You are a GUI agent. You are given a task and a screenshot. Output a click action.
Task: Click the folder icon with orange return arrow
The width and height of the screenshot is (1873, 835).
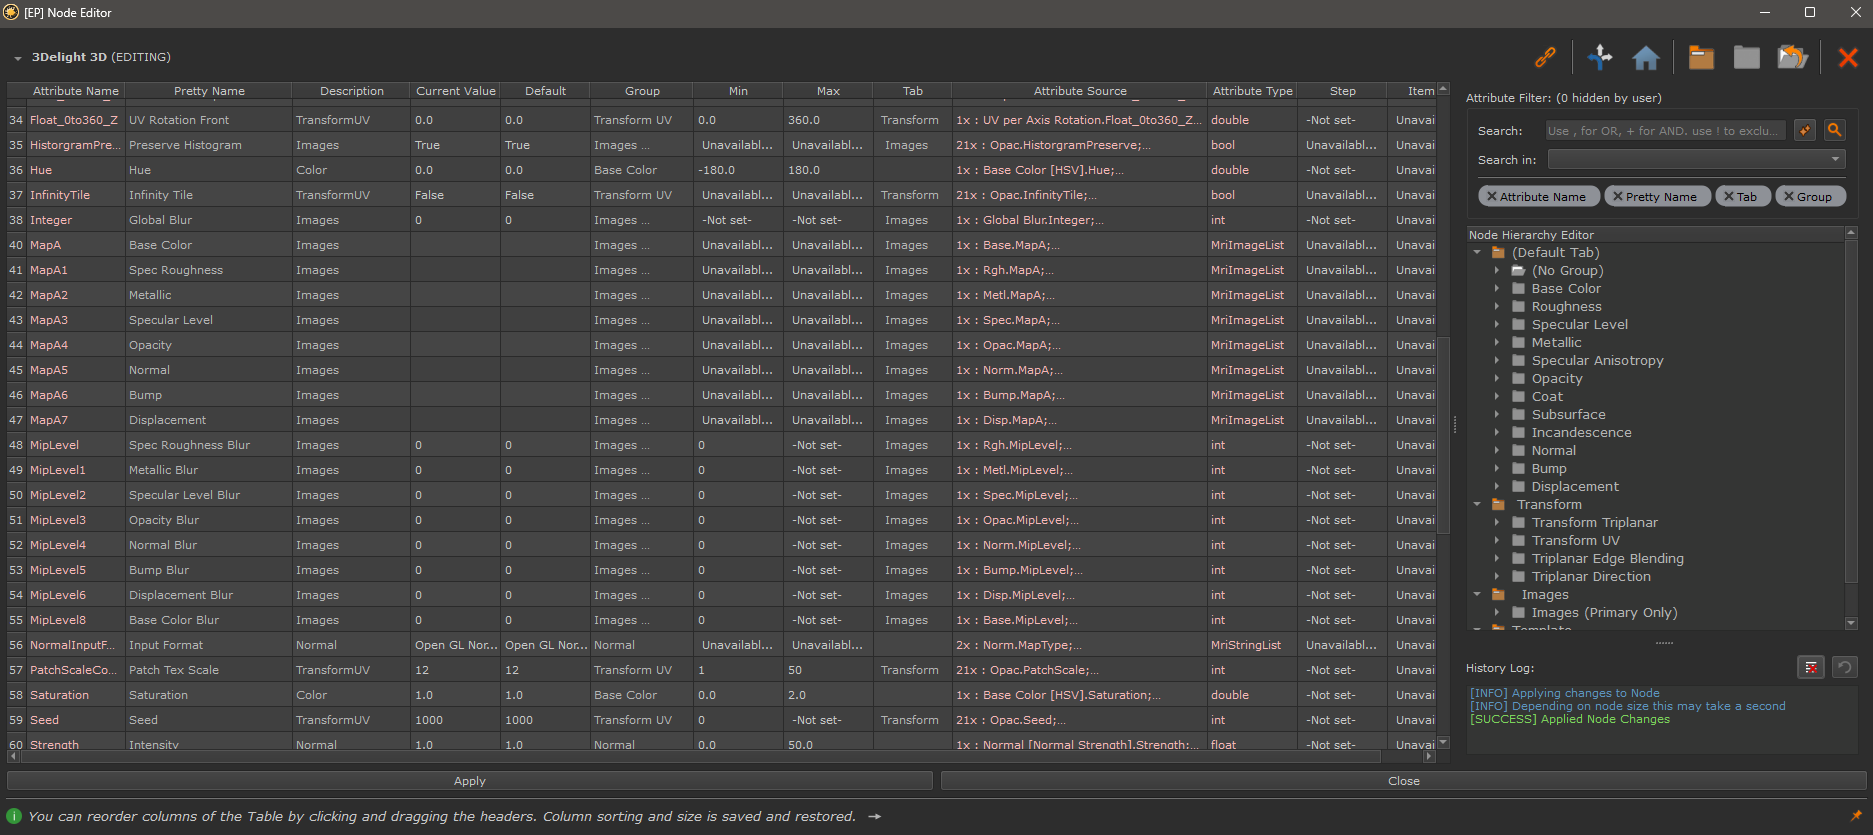pyautogui.click(x=1792, y=58)
